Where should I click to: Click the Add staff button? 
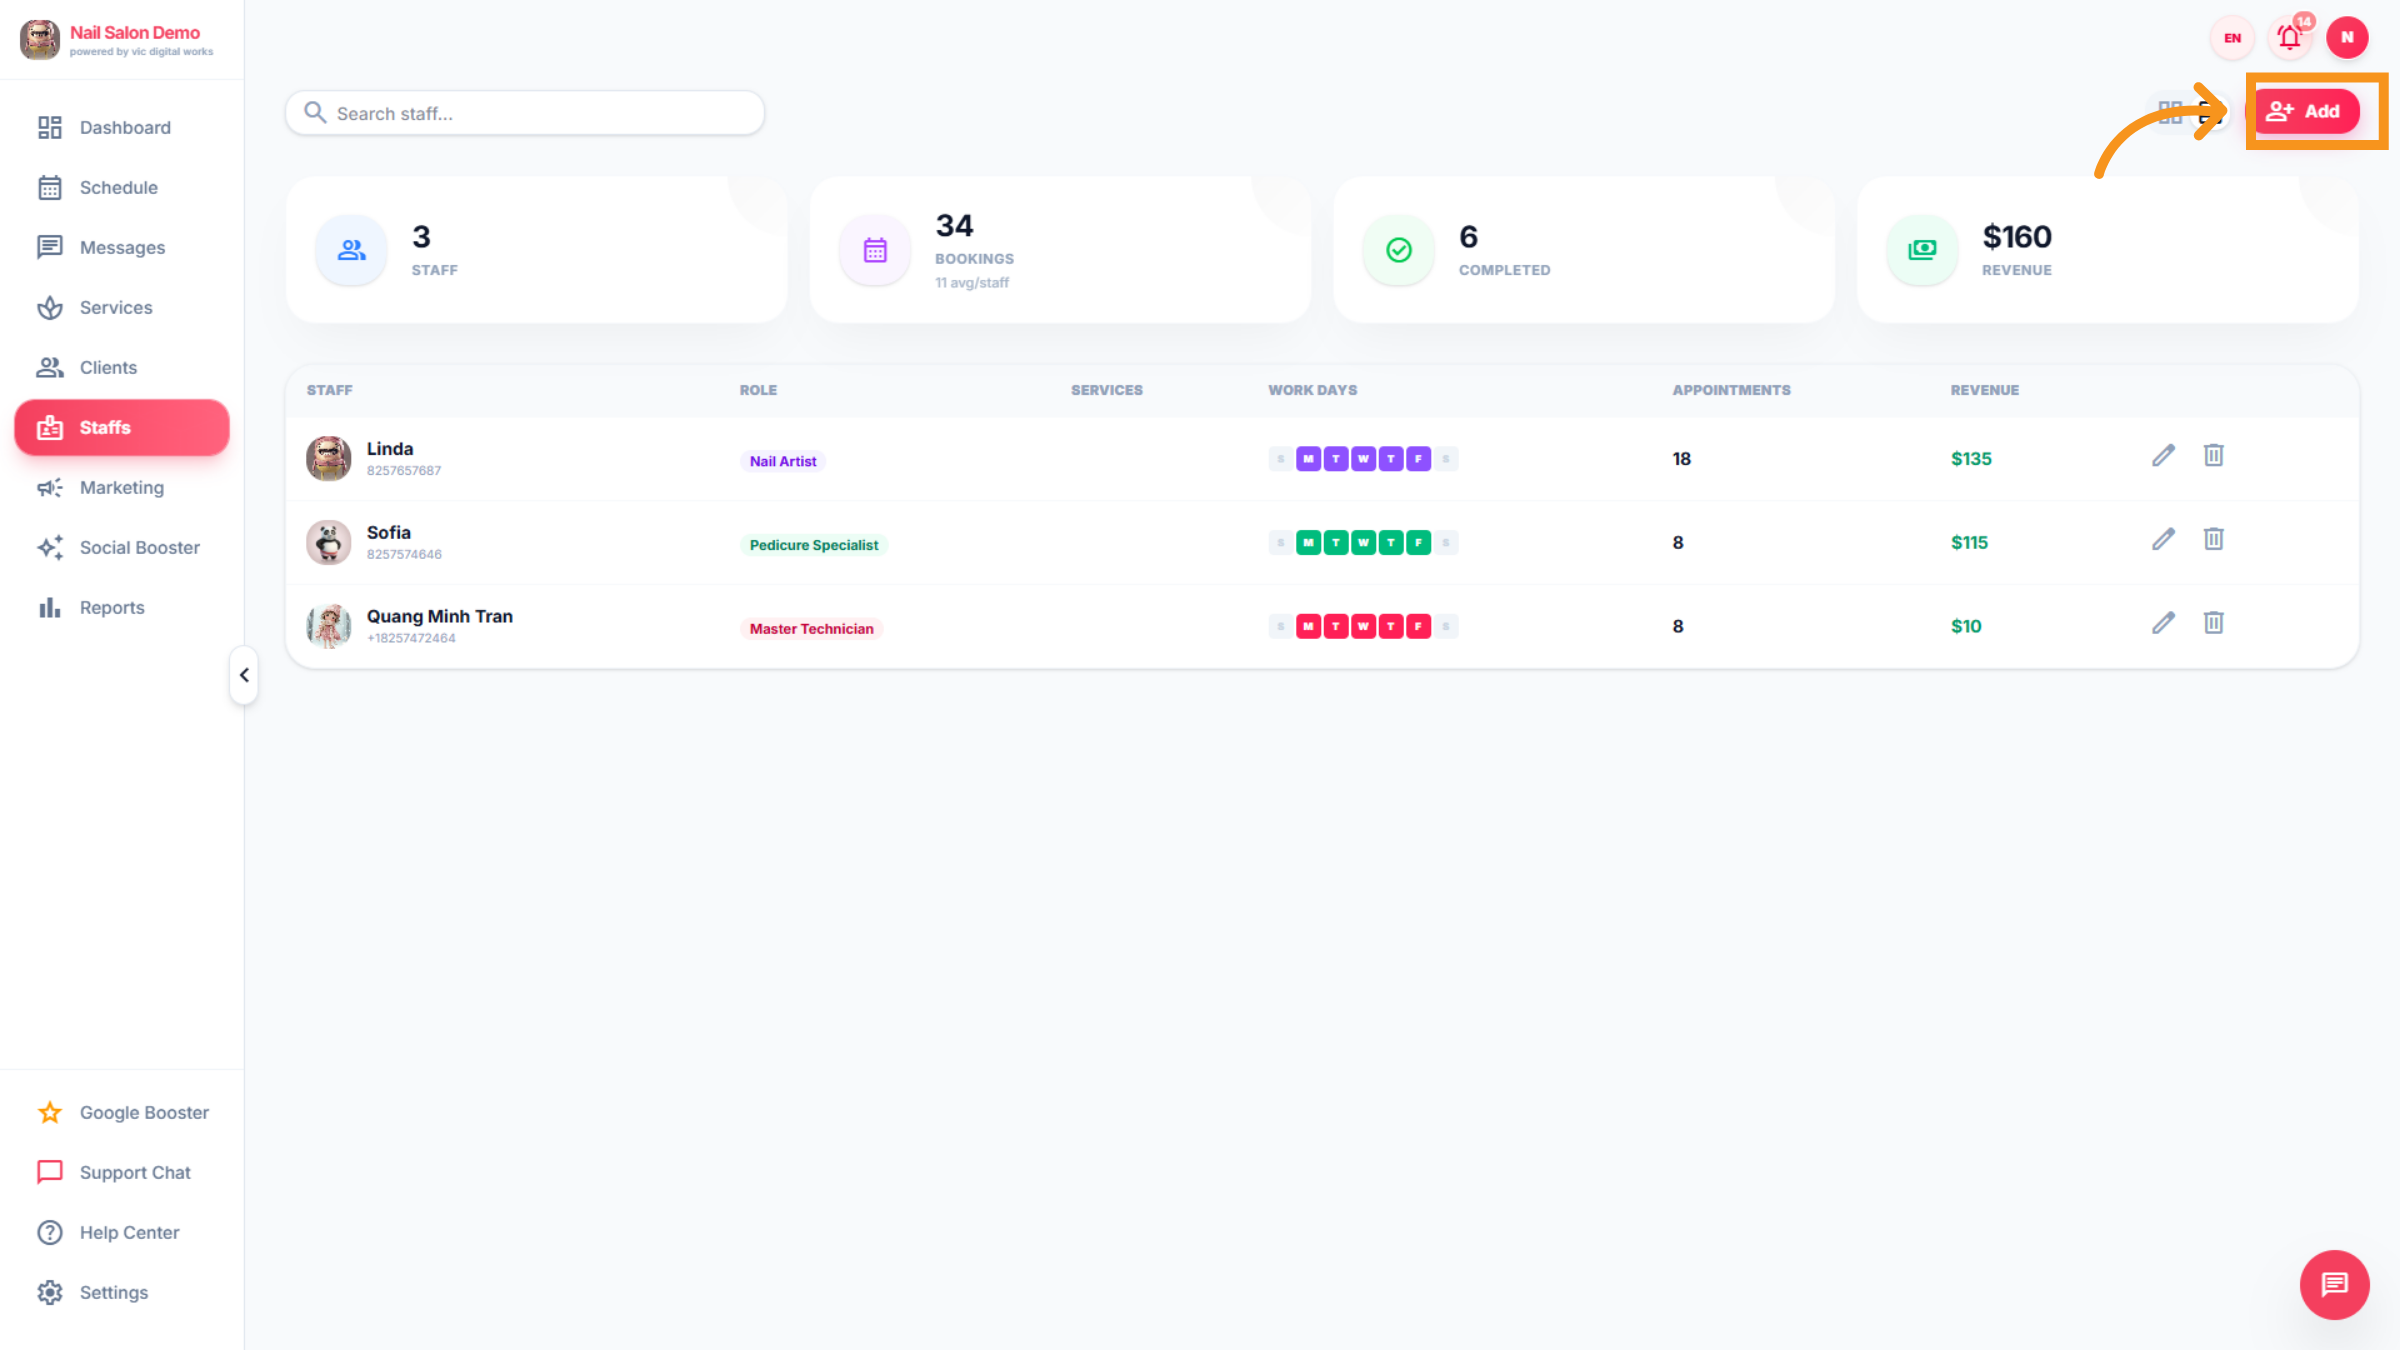[2304, 112]
